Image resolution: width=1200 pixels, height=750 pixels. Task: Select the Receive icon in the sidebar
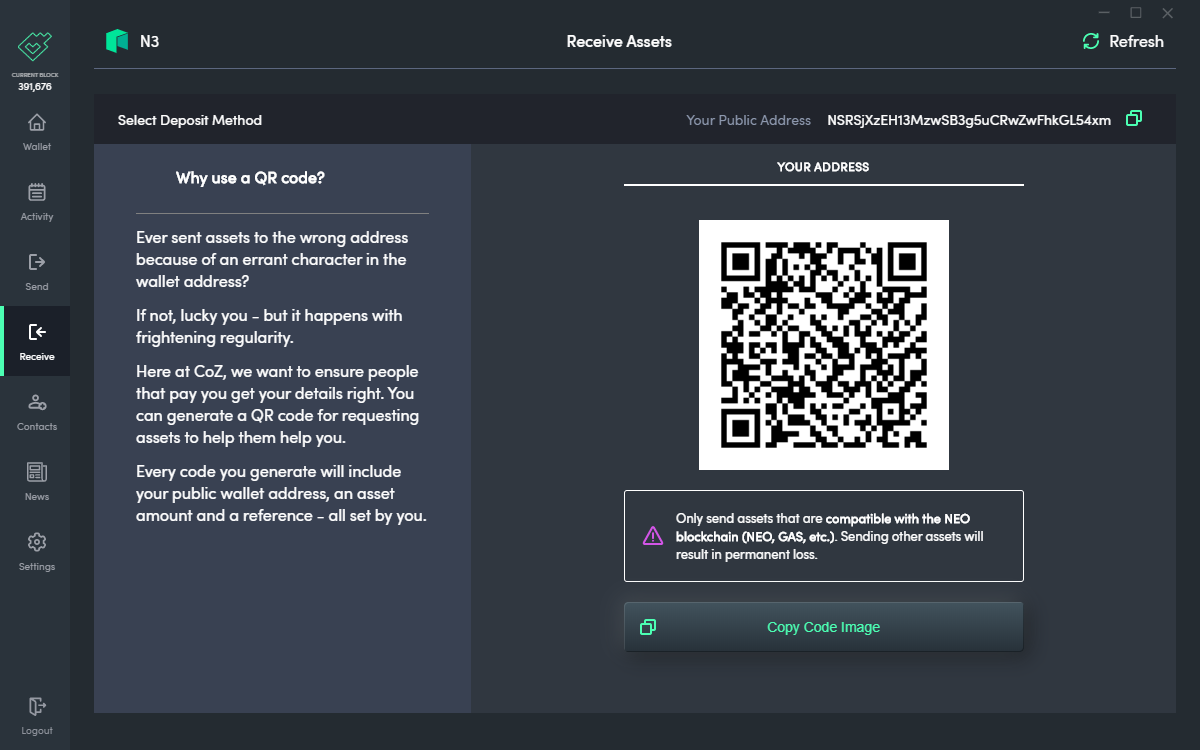point(36,333)
